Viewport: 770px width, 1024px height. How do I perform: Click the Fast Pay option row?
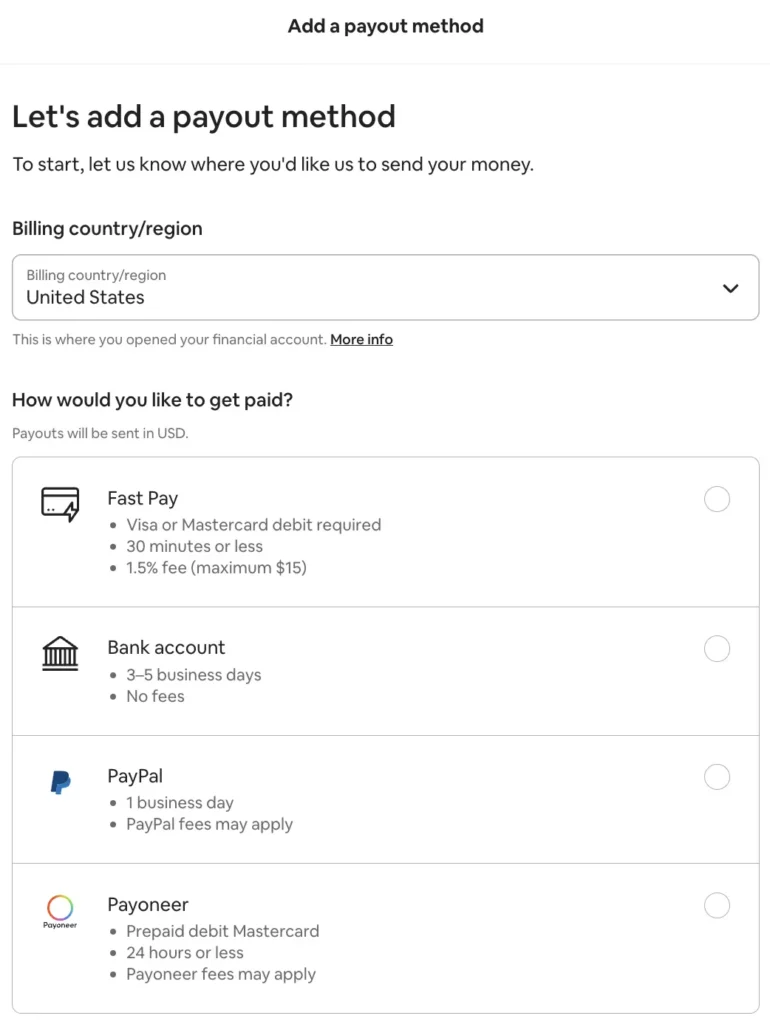coord(385,531)
